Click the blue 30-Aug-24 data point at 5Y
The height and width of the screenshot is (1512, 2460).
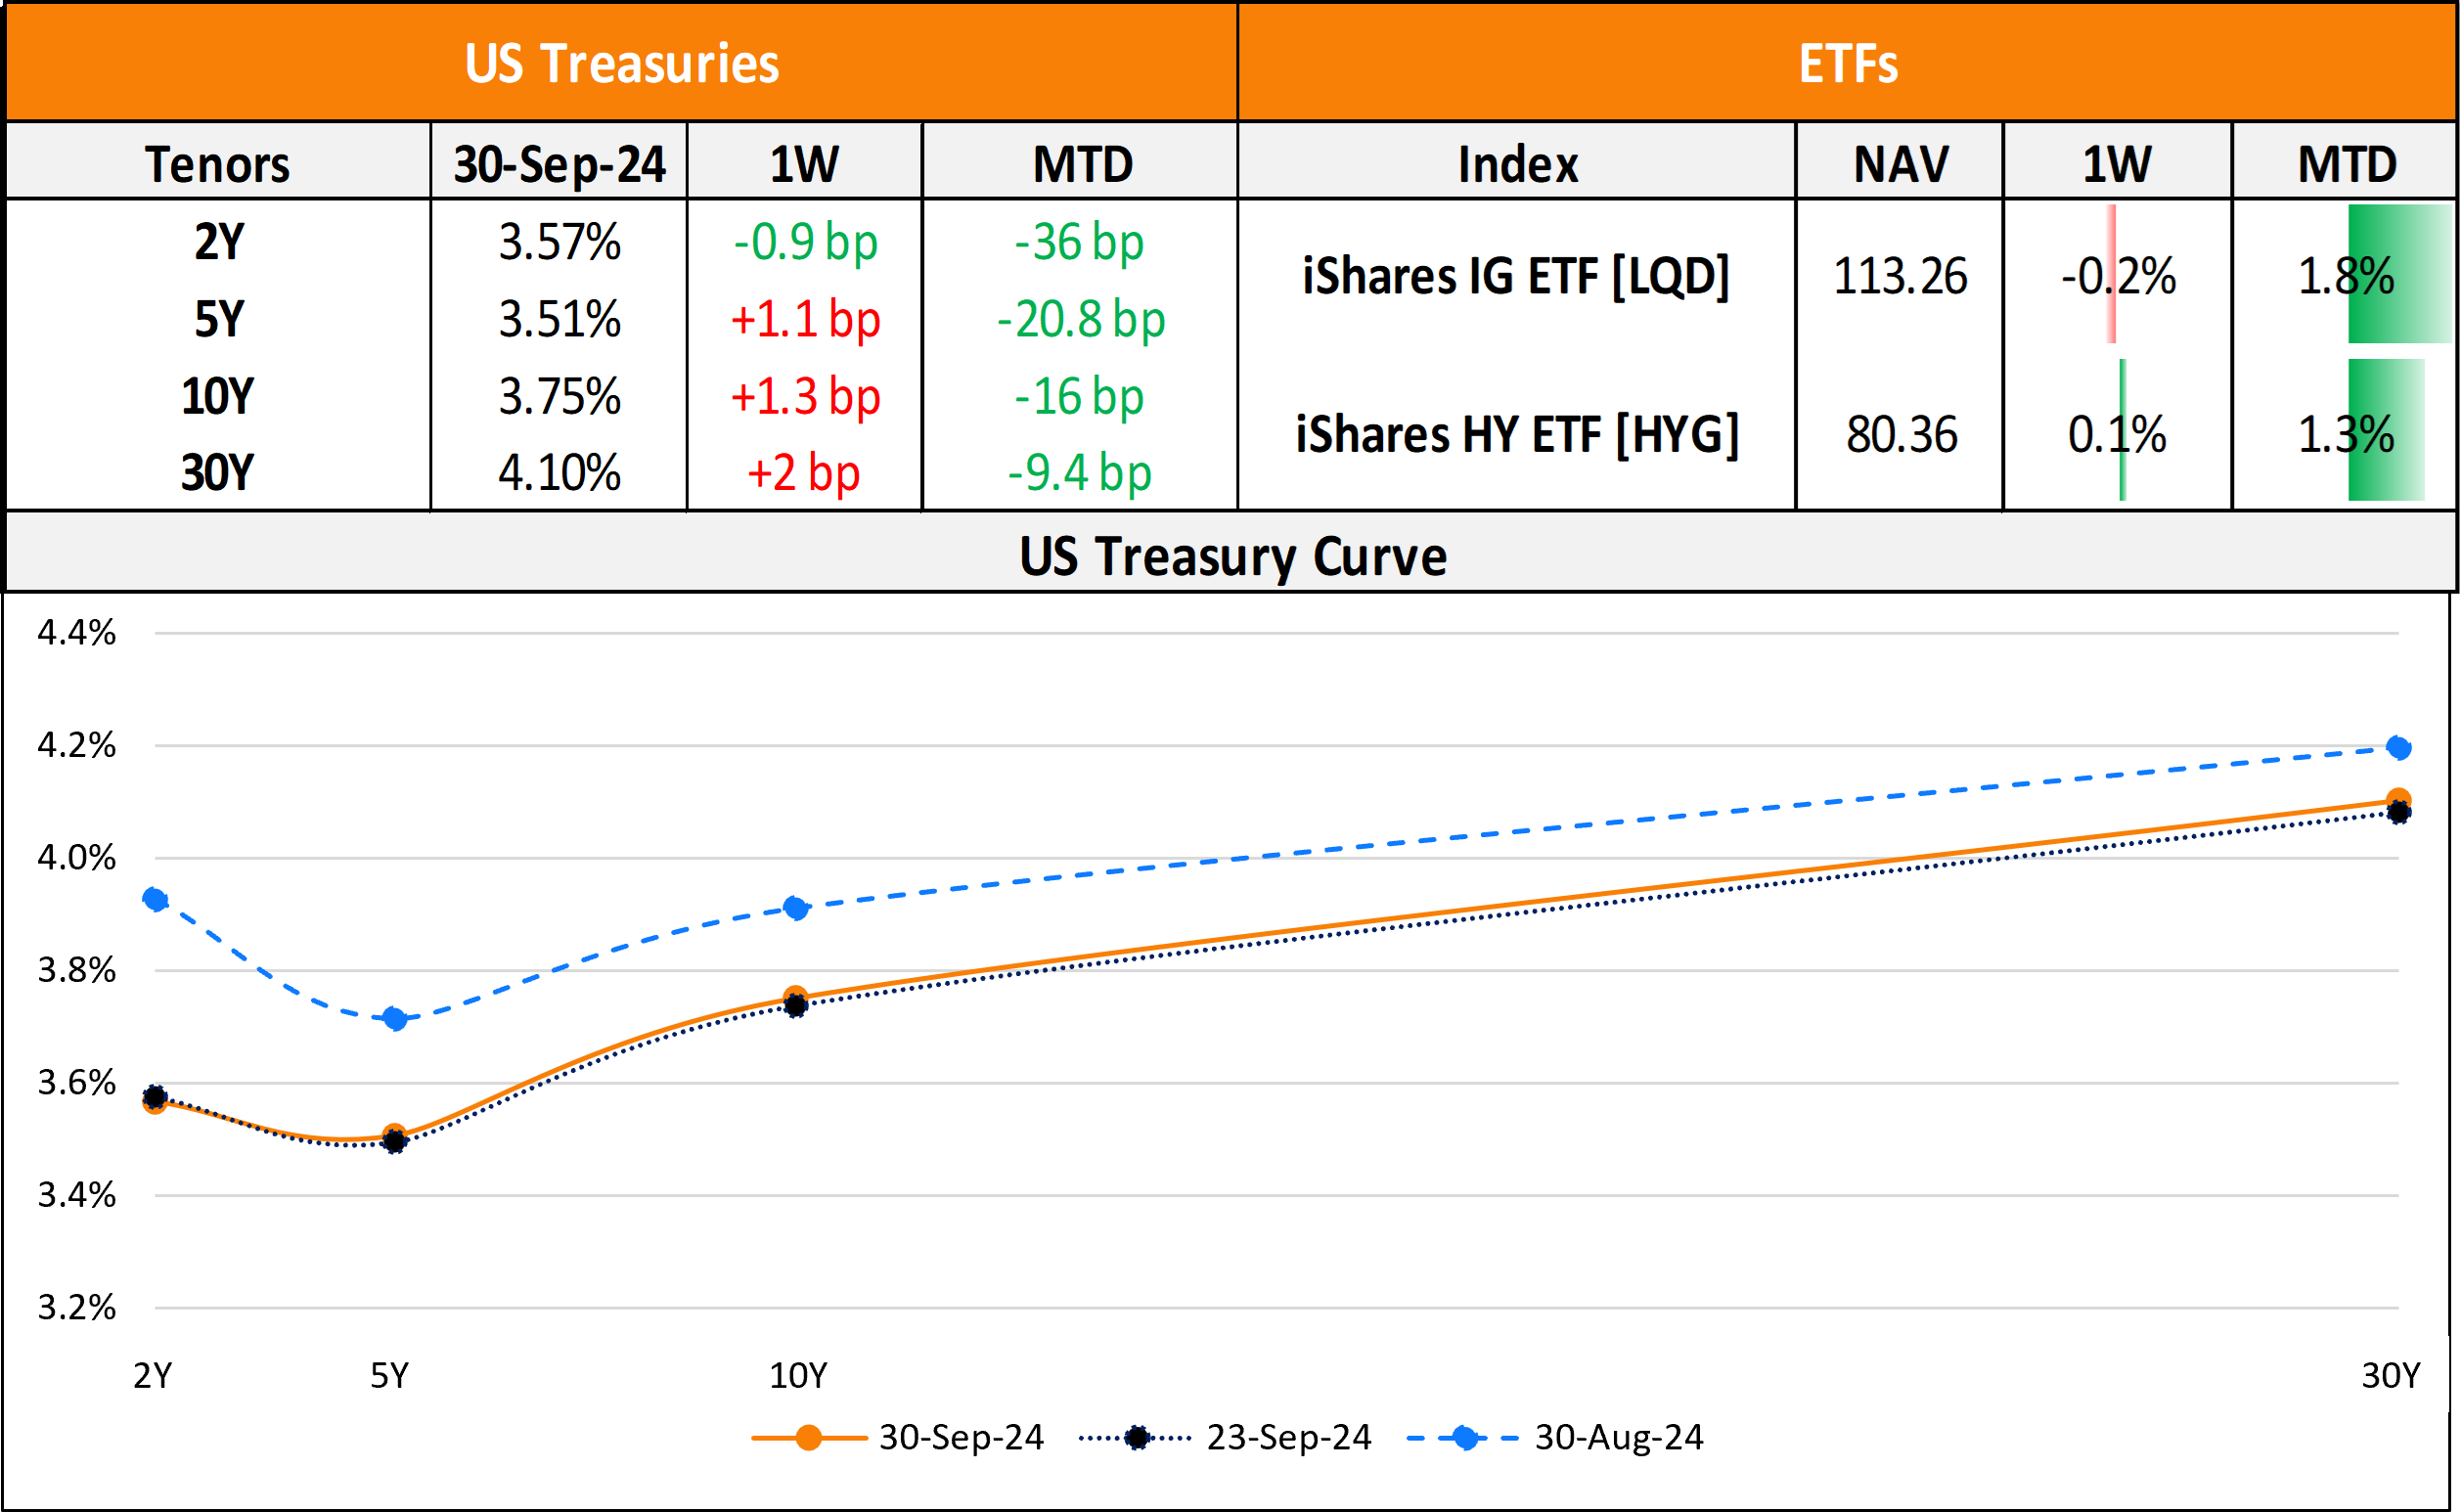tap(395, 1019)
